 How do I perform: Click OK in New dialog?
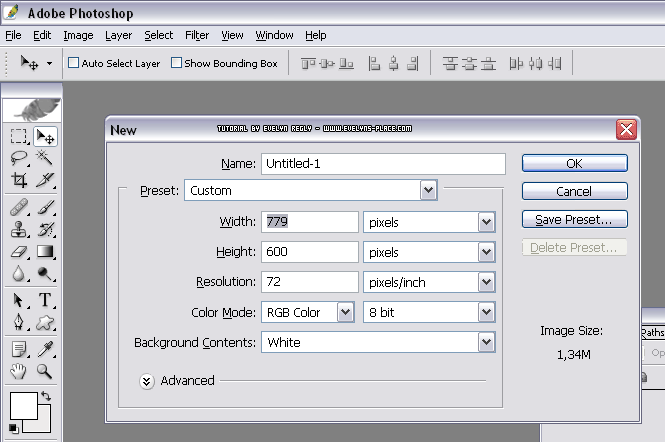[x=575, y=163]
